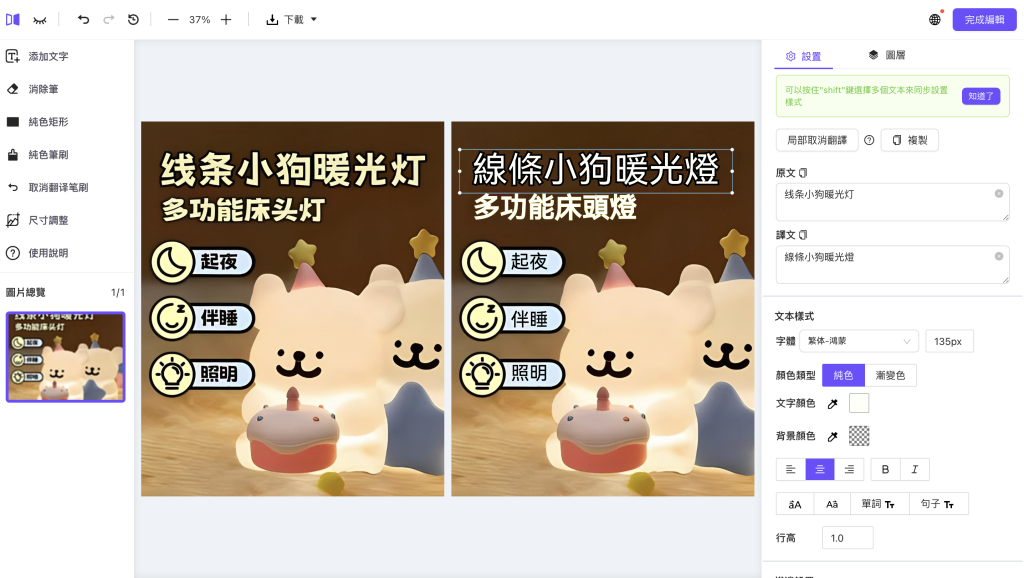Open the 文字顏色 color swatch
Screen dimensions: 1024x578
[859, 403]
